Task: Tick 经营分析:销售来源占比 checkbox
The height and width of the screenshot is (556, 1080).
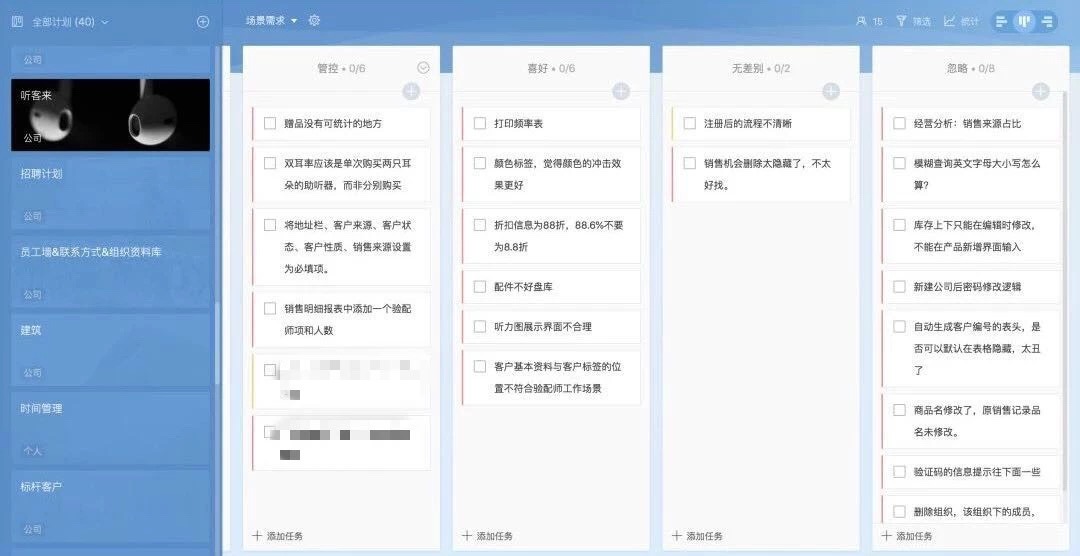Action: [900, 123]
